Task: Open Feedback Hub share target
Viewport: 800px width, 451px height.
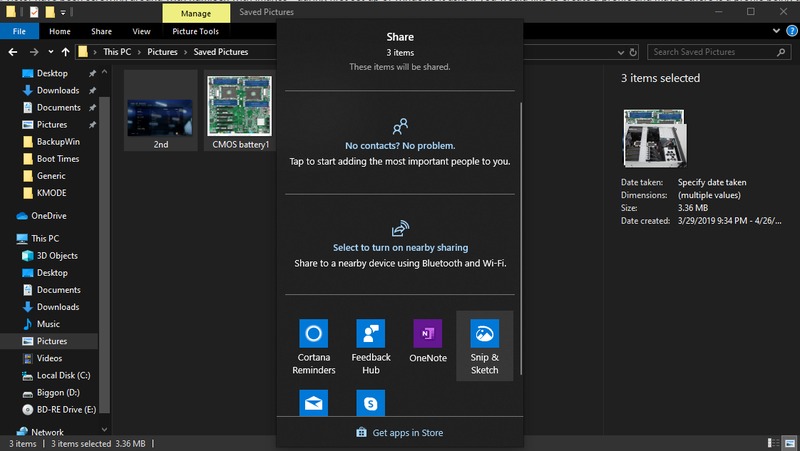Action: [371, 346]
